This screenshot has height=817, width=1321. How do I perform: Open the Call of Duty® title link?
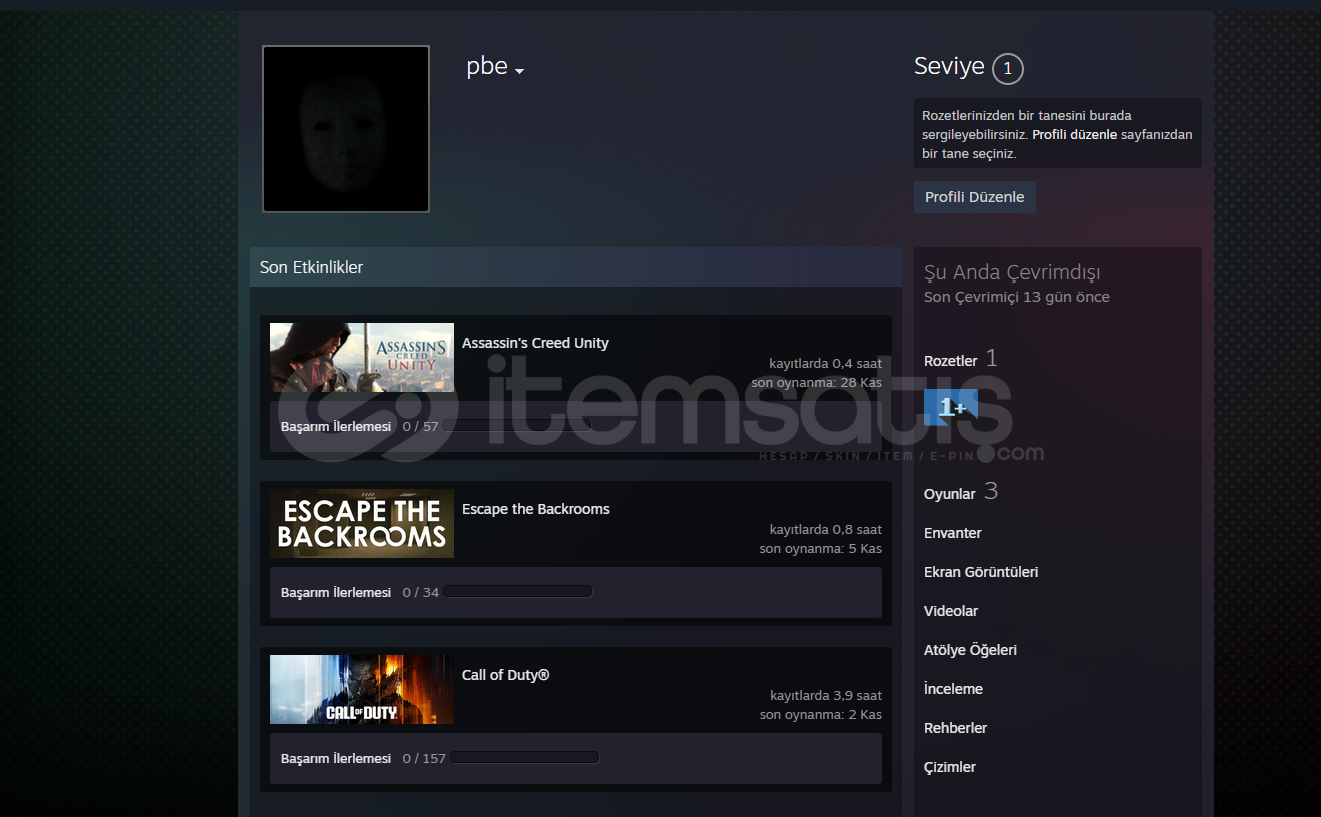[506, 675]
